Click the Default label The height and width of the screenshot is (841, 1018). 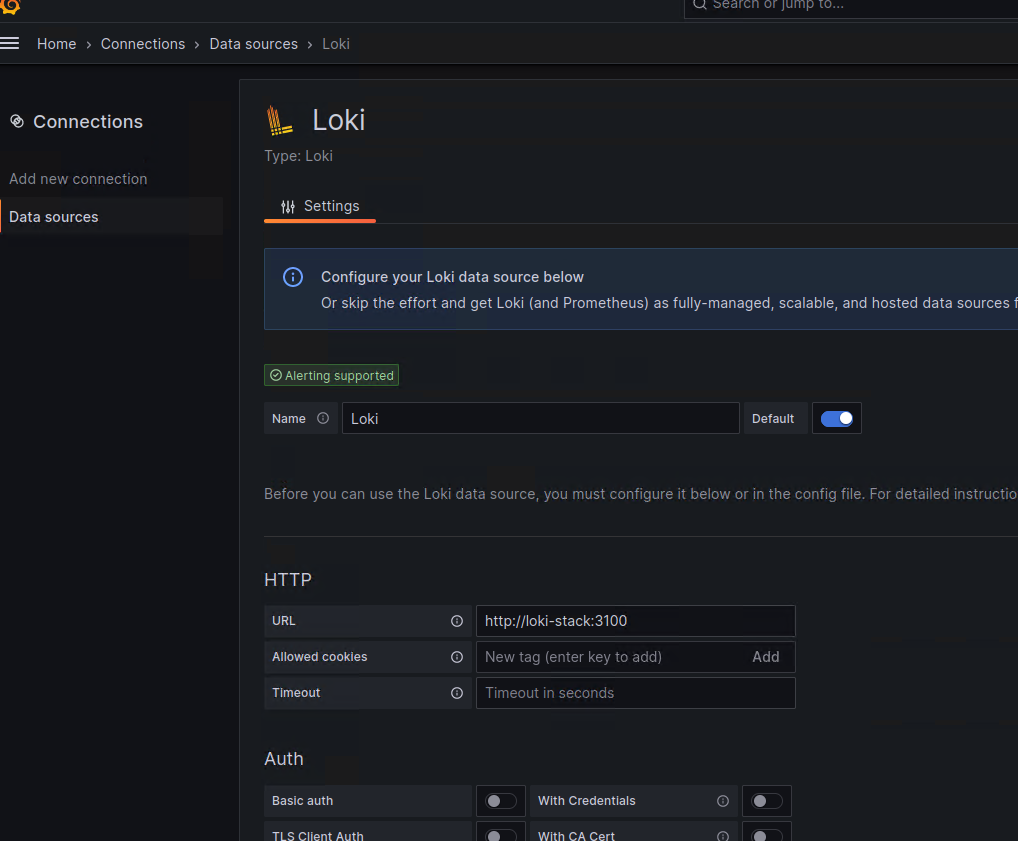[x=773, y=419]
